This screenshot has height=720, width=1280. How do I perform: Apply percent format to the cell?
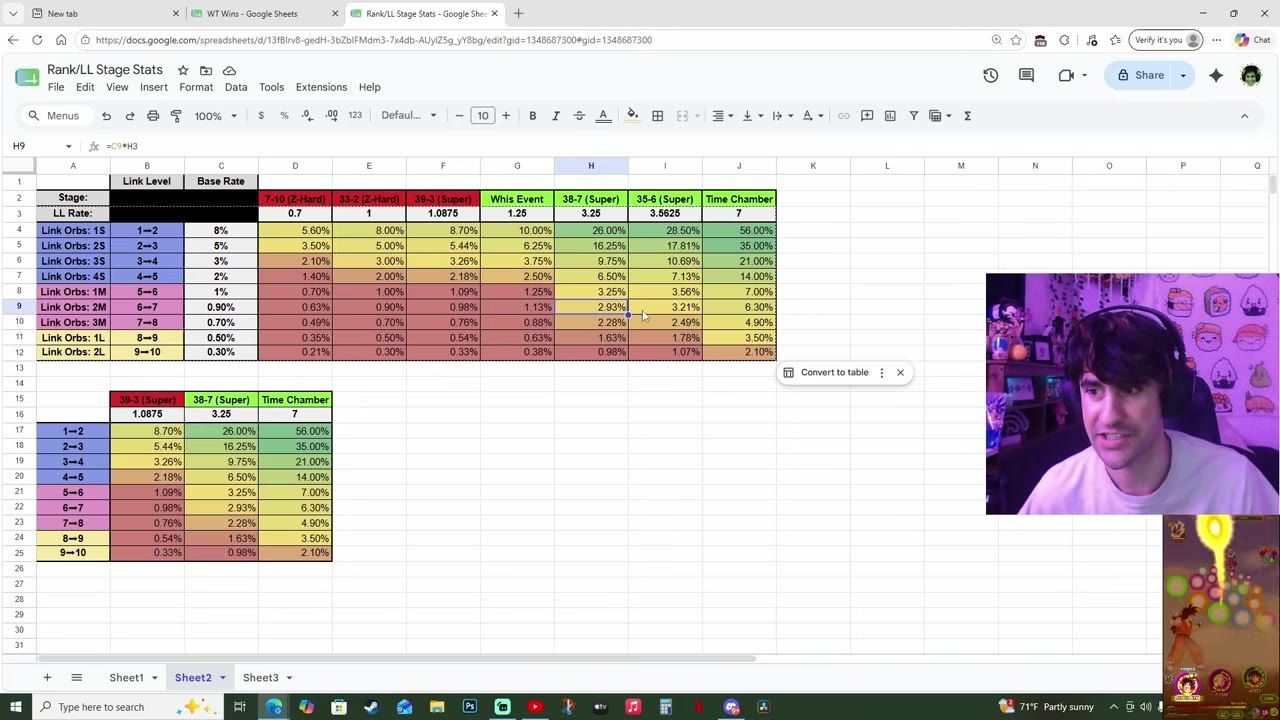(284, 116)
